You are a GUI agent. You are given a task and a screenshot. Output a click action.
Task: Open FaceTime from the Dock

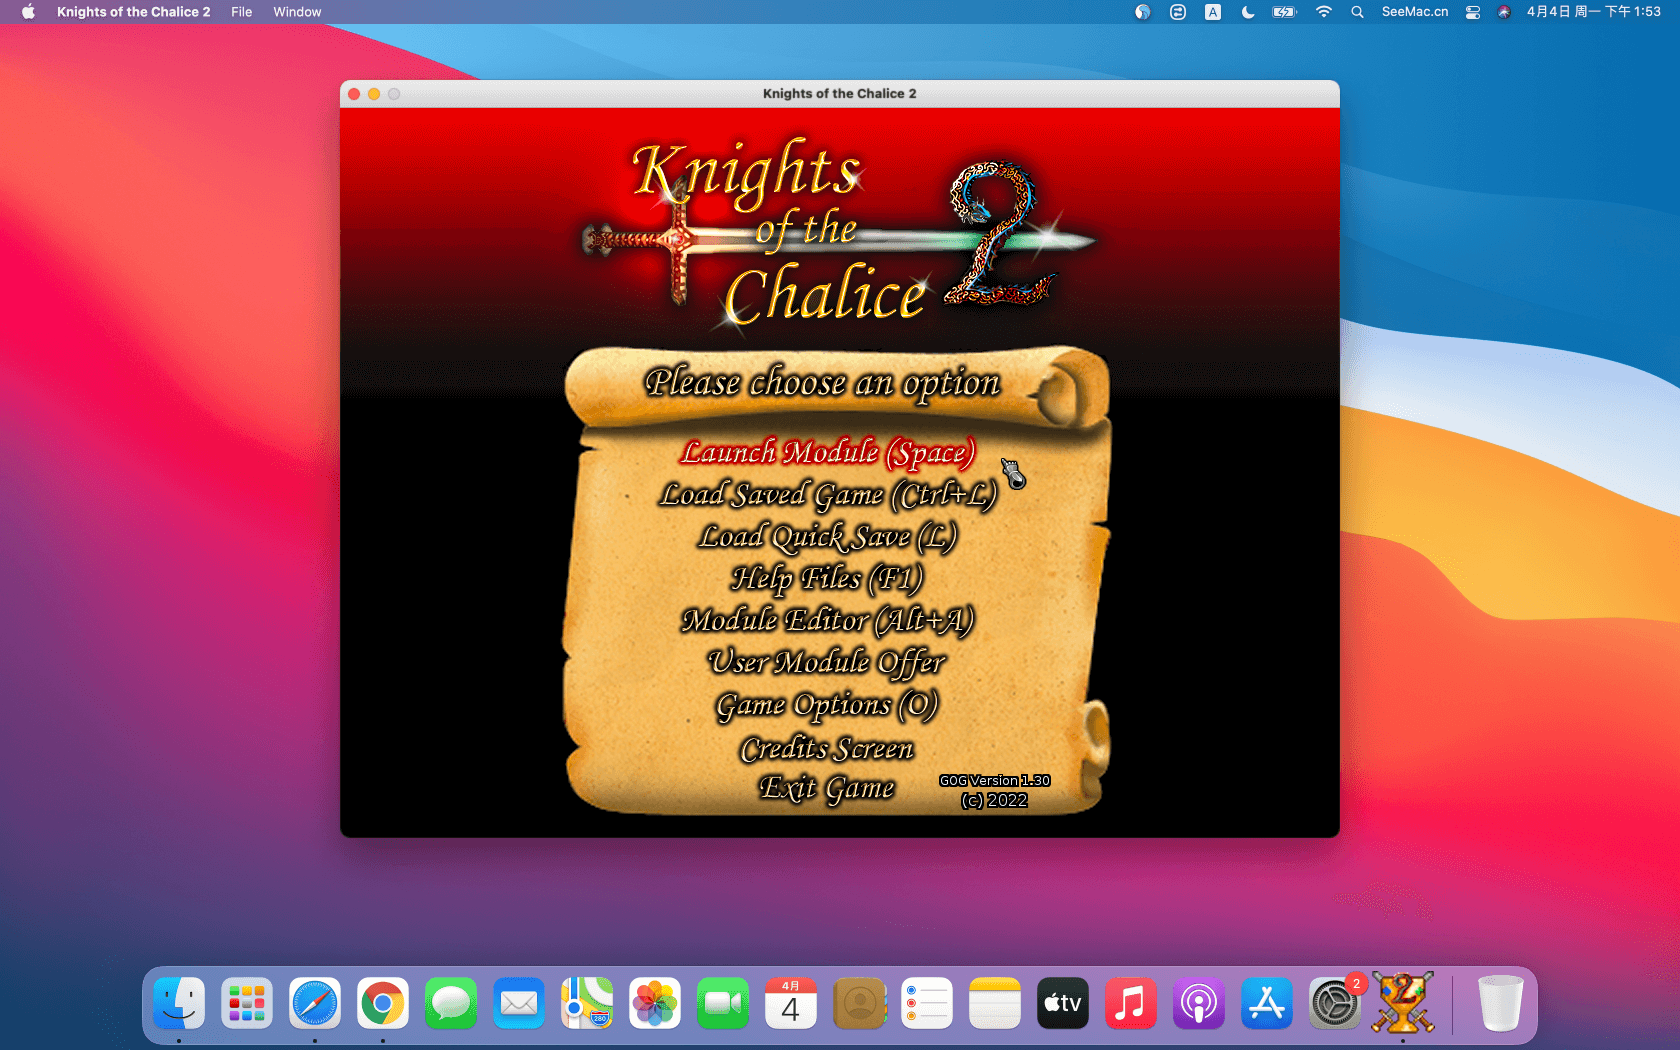(x=723, y=1003)
